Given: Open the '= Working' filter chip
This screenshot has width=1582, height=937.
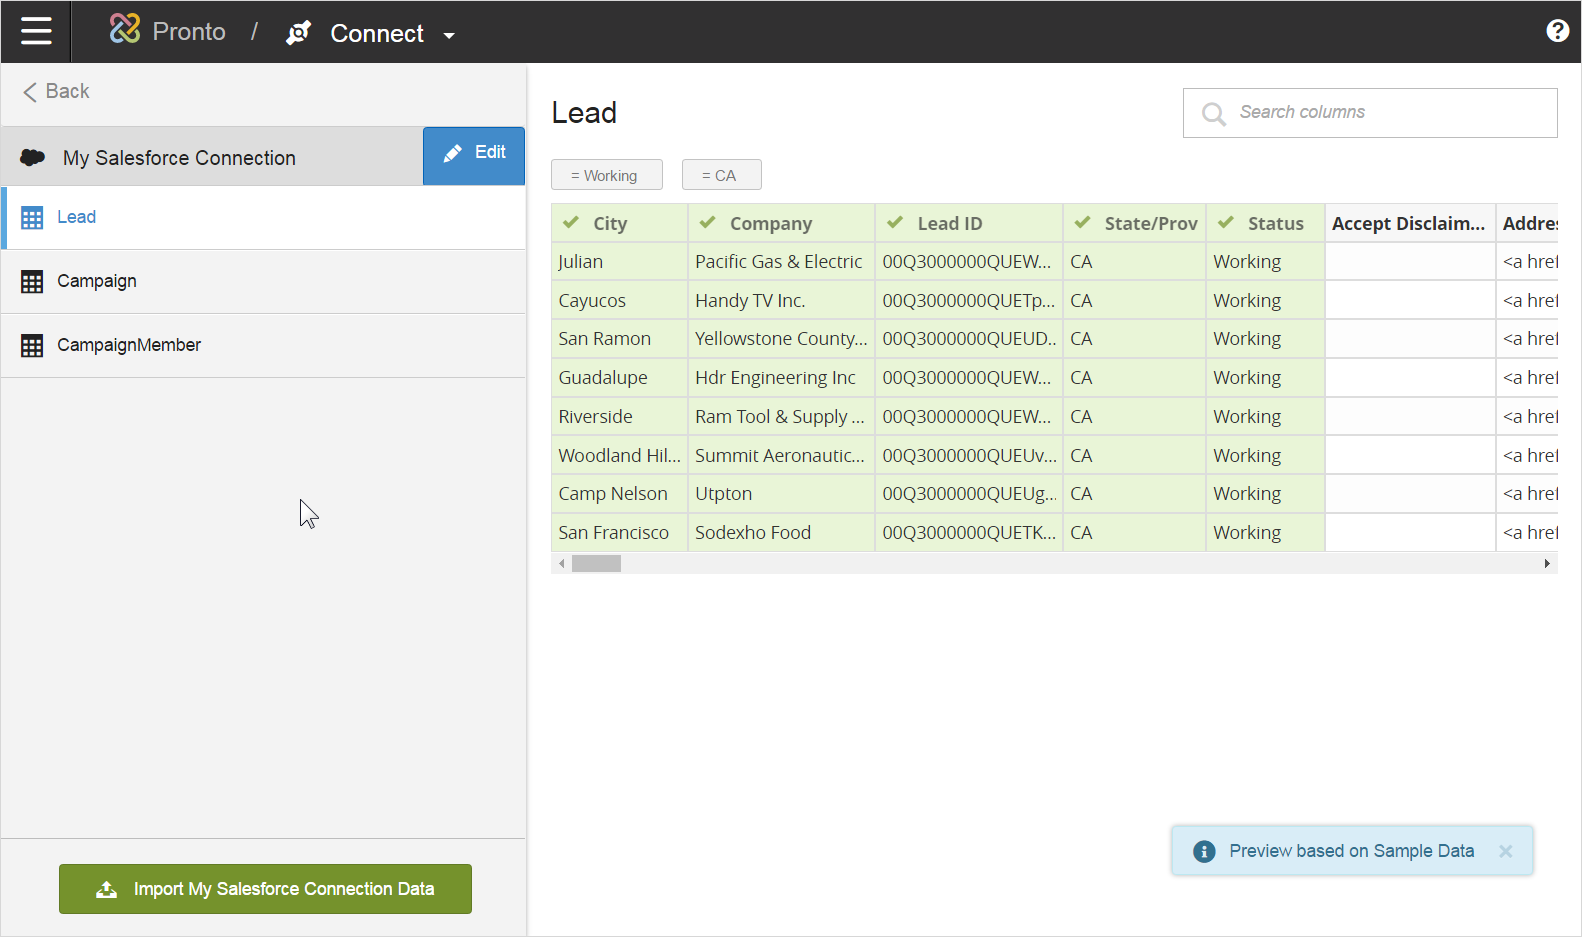Looking at the screenshot, I should (606, 175).
